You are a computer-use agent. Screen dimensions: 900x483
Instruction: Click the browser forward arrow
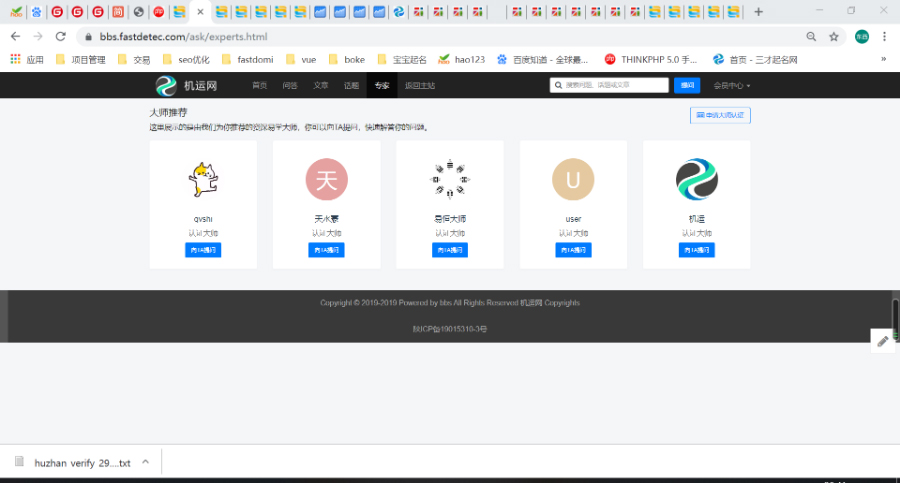(38, 36)
